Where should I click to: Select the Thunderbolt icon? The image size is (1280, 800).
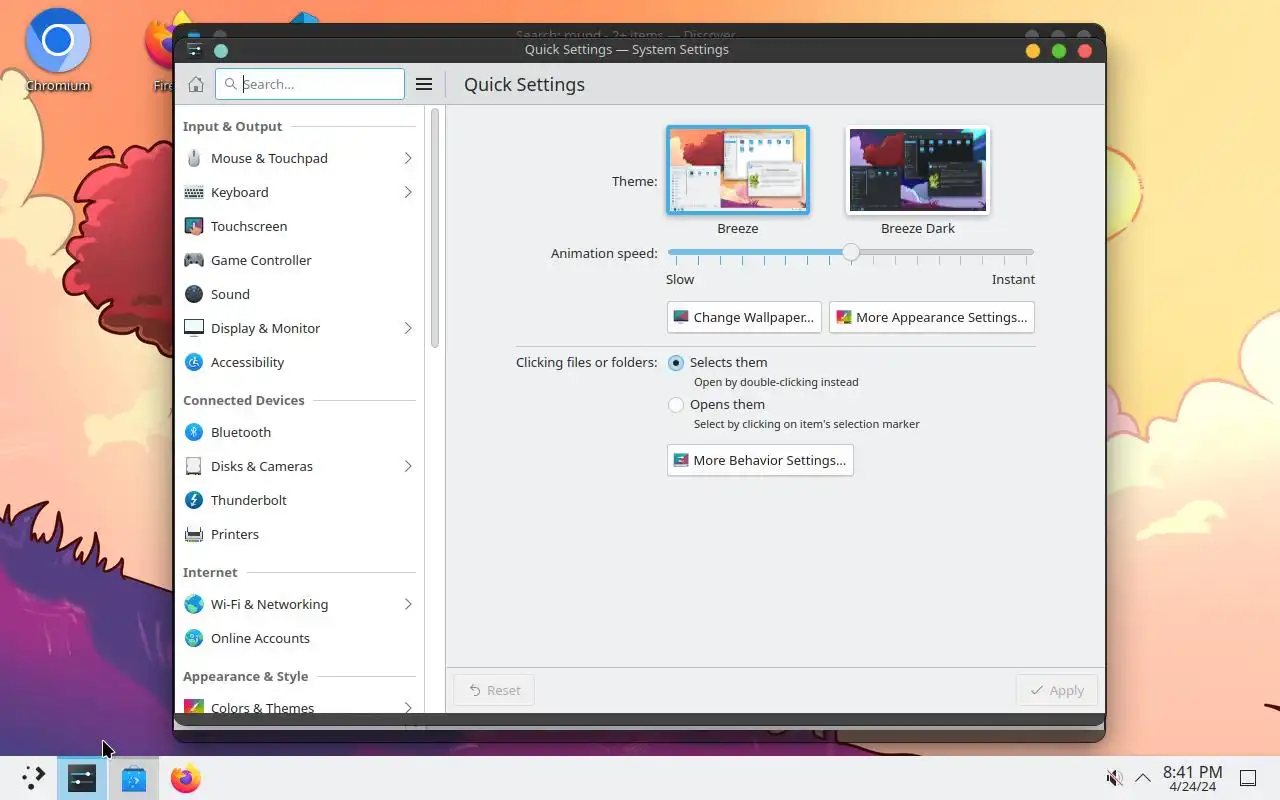(194, 500)
